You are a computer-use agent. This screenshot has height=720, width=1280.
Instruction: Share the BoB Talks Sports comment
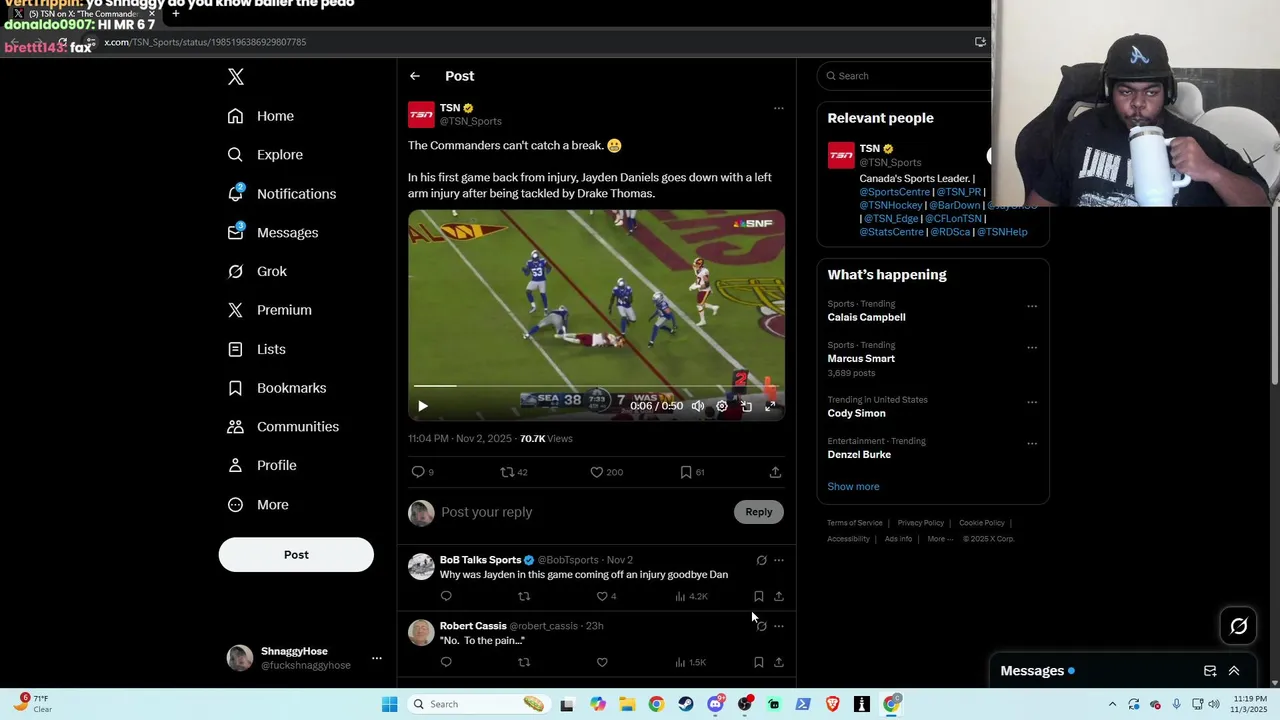(x=779, y=596)
